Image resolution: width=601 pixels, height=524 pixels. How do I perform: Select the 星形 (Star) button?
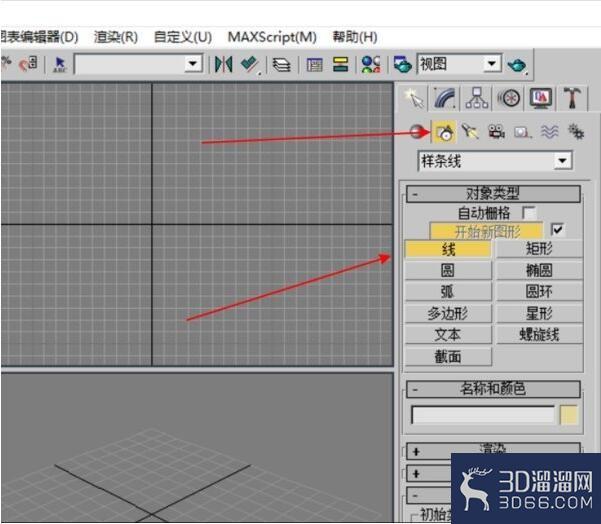539,314
